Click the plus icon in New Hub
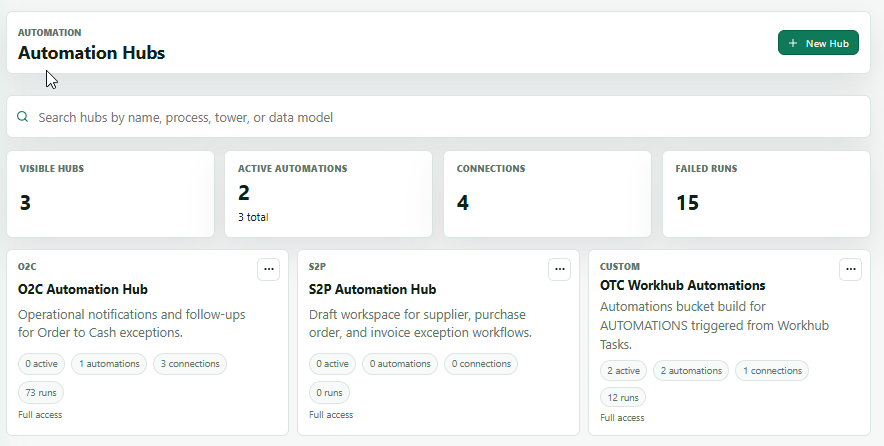 point(793,43)
